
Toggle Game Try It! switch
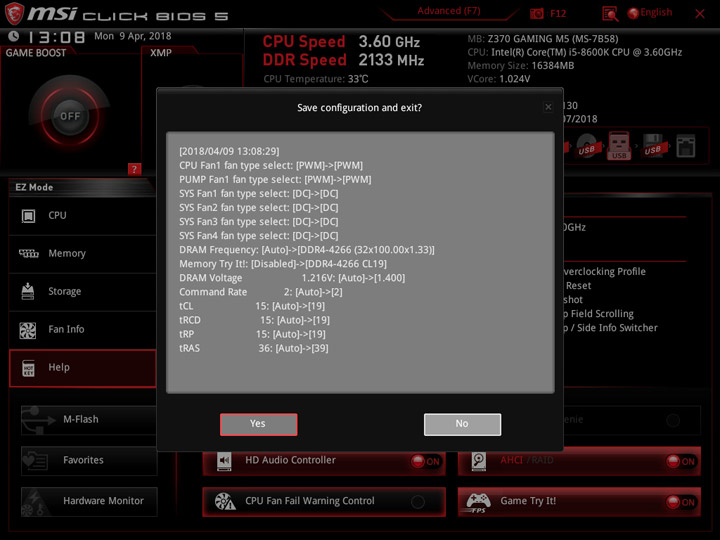pos(681,502)
